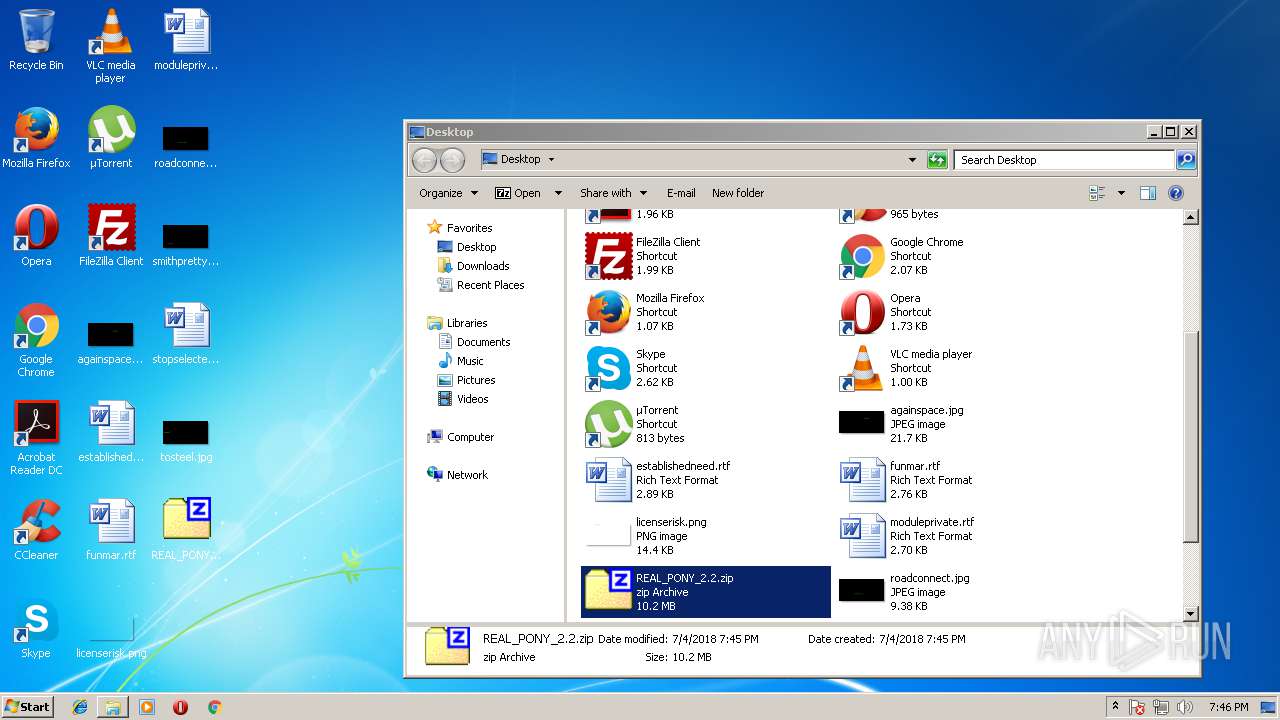Select moduleprivate.rtf in Explorer file list
The width and height of the screenshot is (1280, 720).
coord(960,536)
